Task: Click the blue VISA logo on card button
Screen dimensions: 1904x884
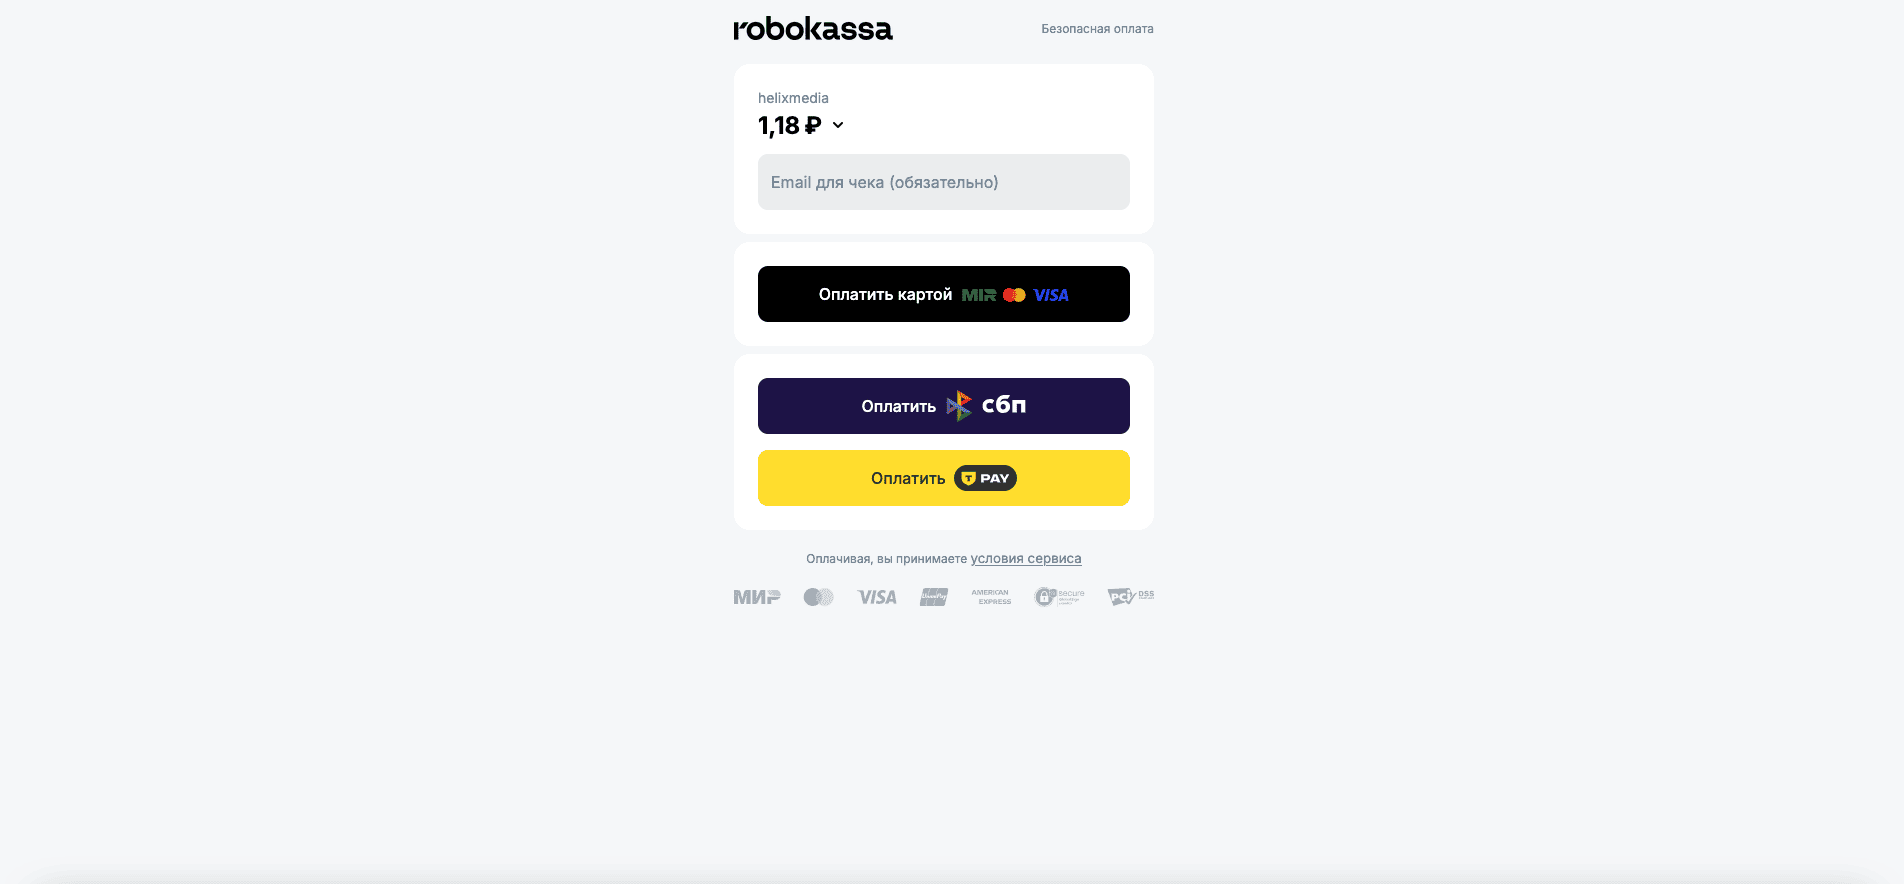Action: (1051, 295)
